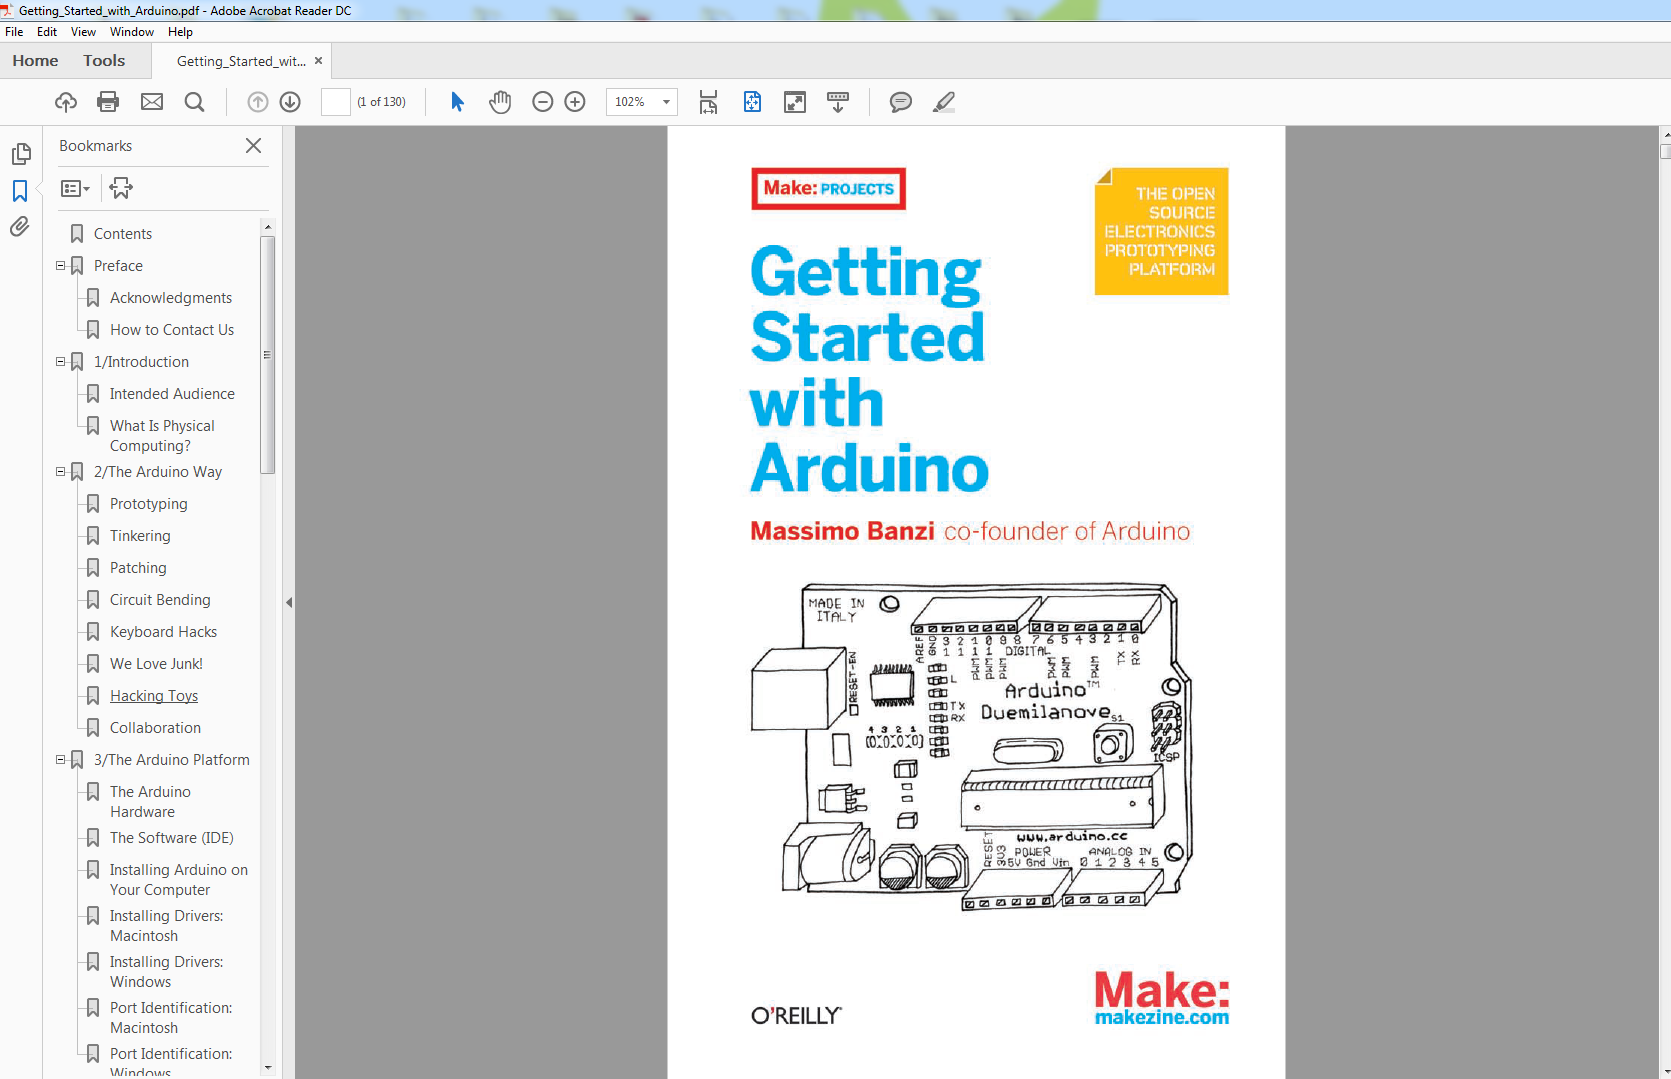Open bookmarks options dropdown menu
Image resolution: width=1671 pixels, height=1079 pixels.
pos(75,188)
